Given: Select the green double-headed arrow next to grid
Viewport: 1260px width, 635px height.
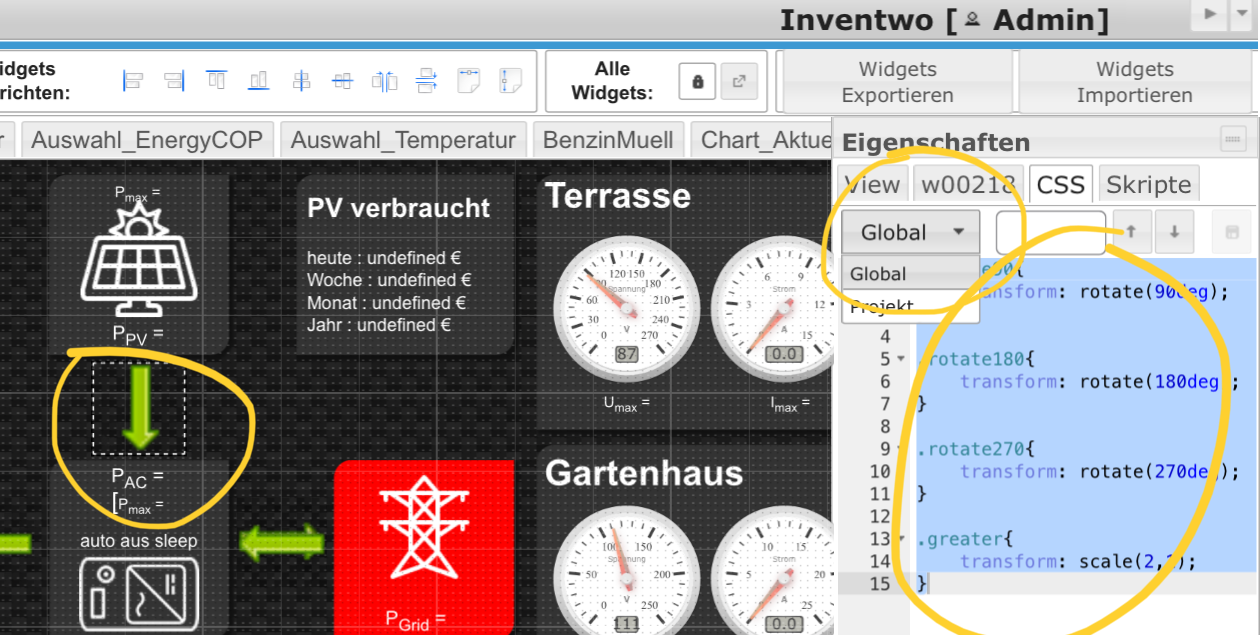Looking at the screenshot, I should [x=283, y=544].
